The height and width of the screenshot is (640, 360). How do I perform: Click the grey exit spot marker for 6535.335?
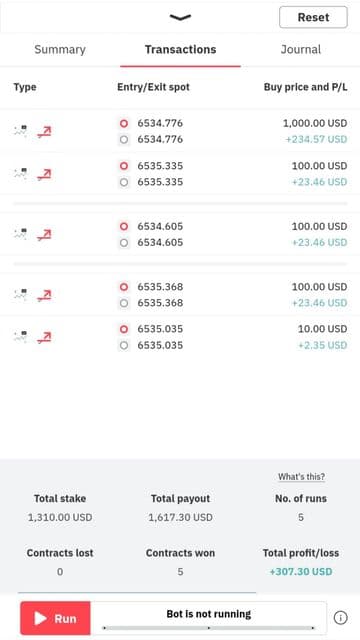pos(124,182)
